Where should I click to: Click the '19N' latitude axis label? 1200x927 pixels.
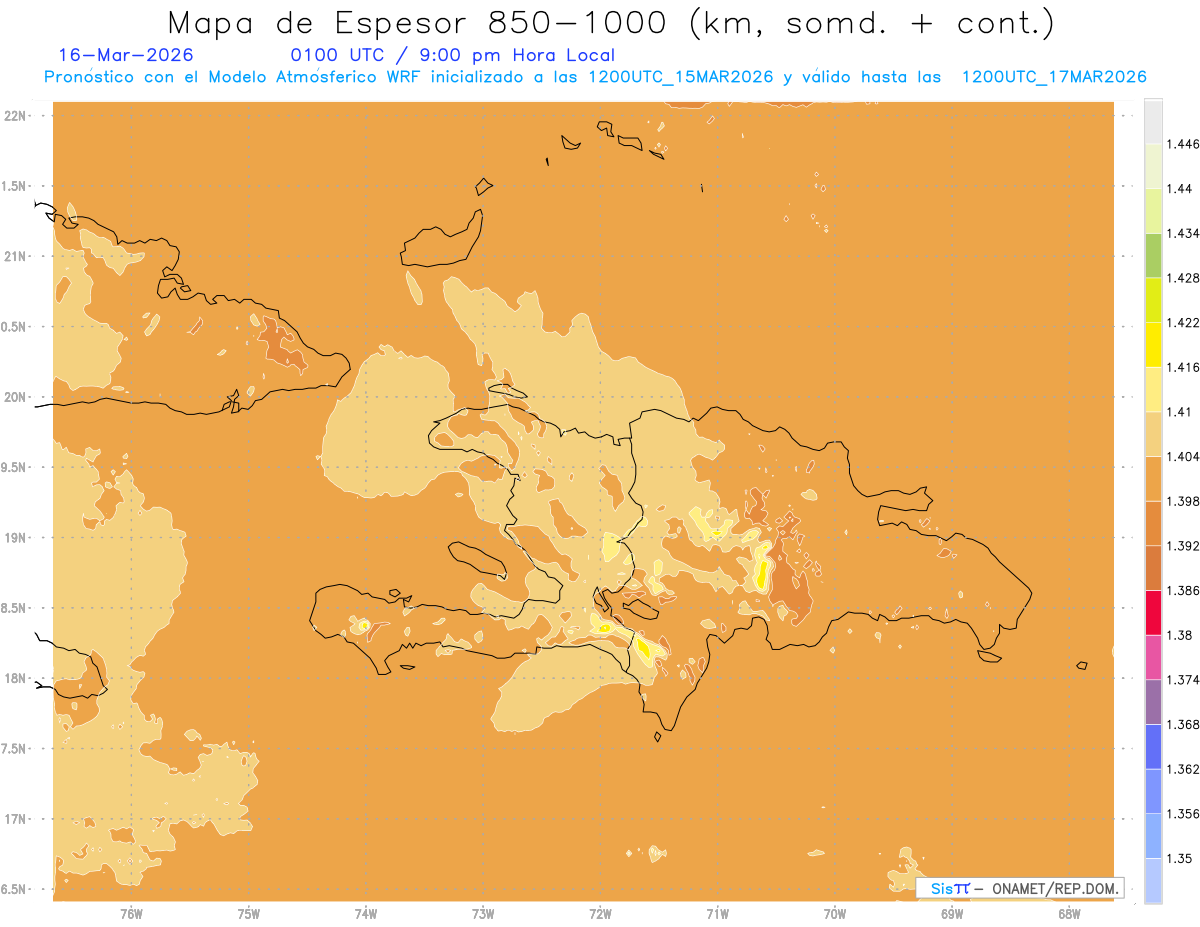[15, 537]
